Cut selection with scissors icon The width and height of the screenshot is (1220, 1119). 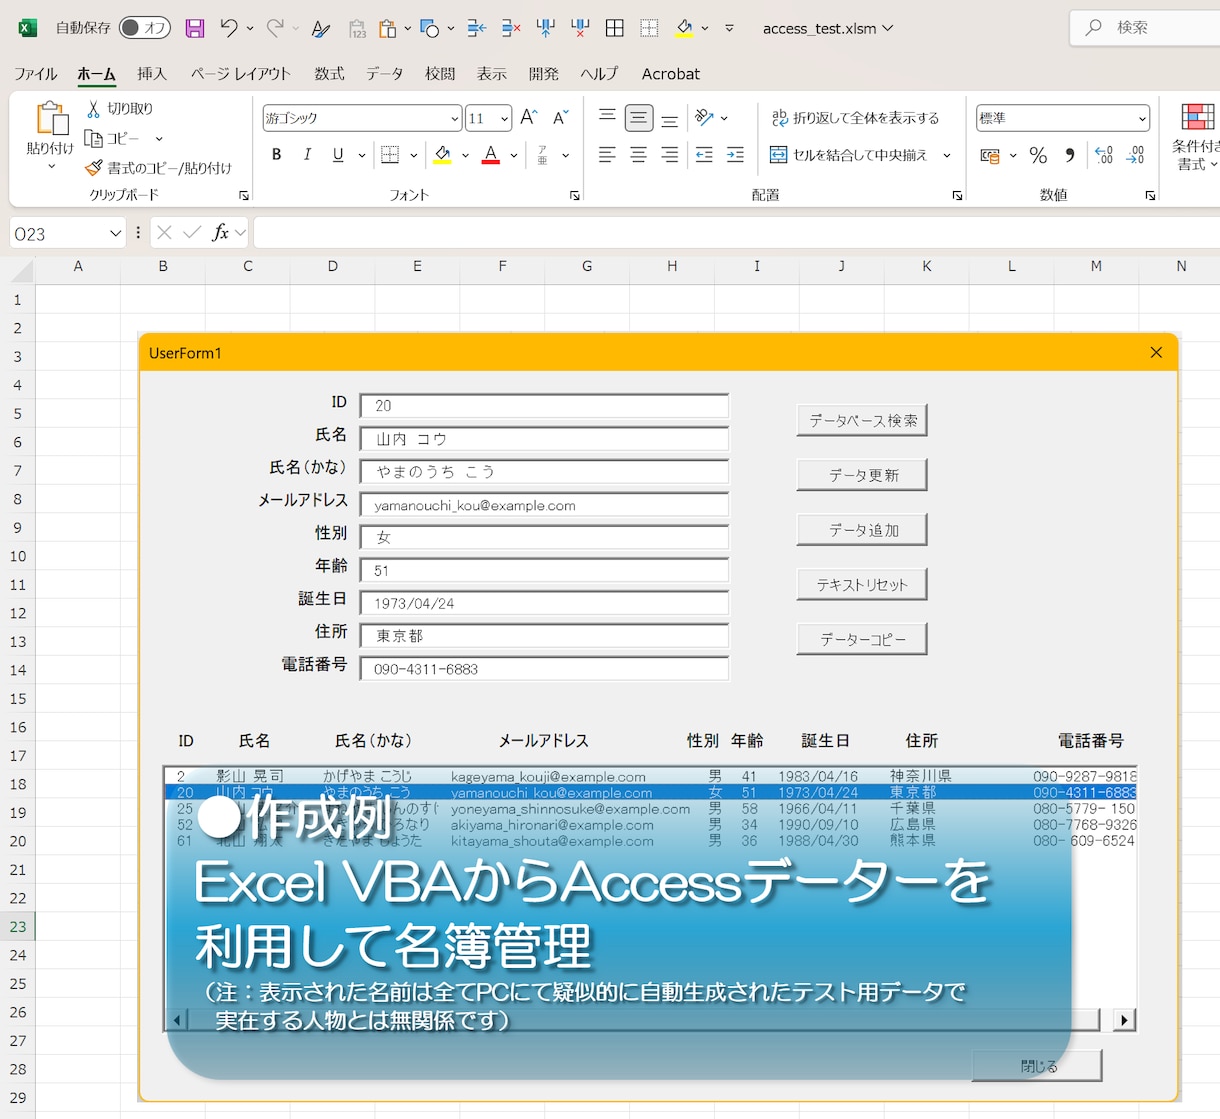click(x=94, y=108)
